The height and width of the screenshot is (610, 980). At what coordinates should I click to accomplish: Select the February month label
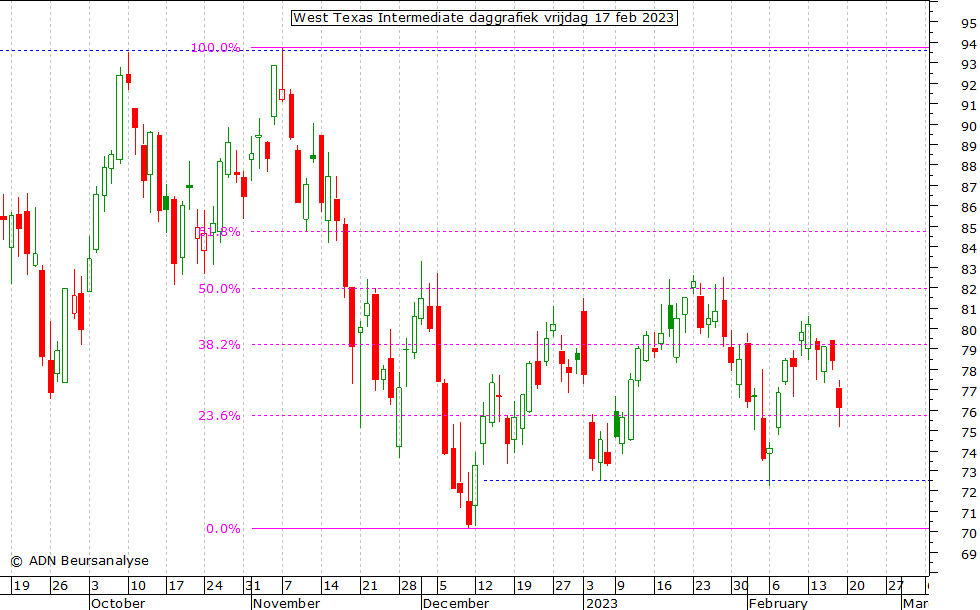click(777, 603)
